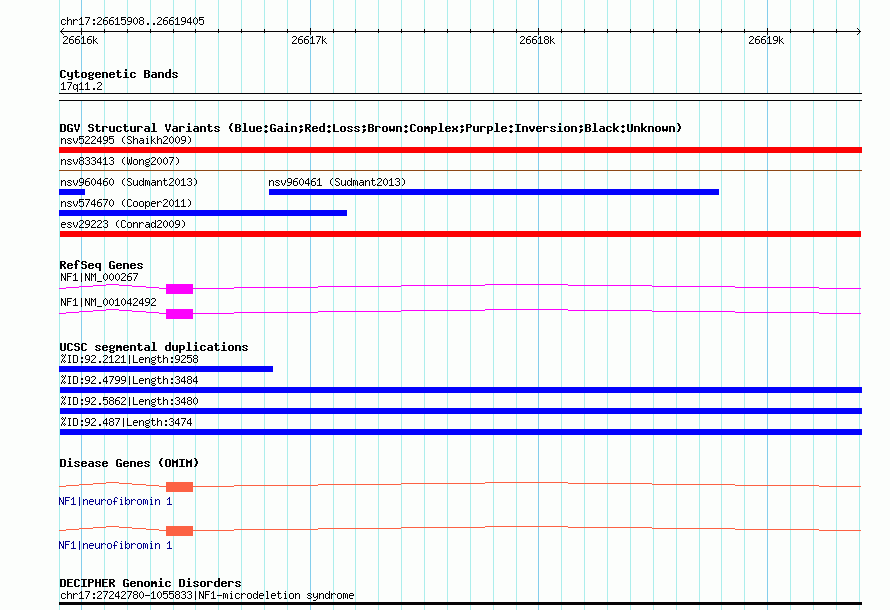This screenshot has width=890, height=610.
Task: Click the DECIPHER black disorder bar
Action: (460, 604)
